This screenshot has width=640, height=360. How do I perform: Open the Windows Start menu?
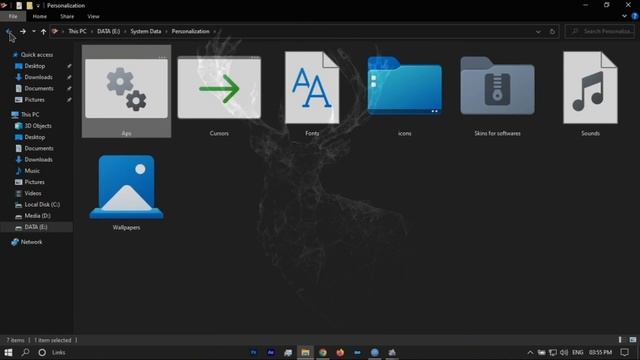click(8, 352)
